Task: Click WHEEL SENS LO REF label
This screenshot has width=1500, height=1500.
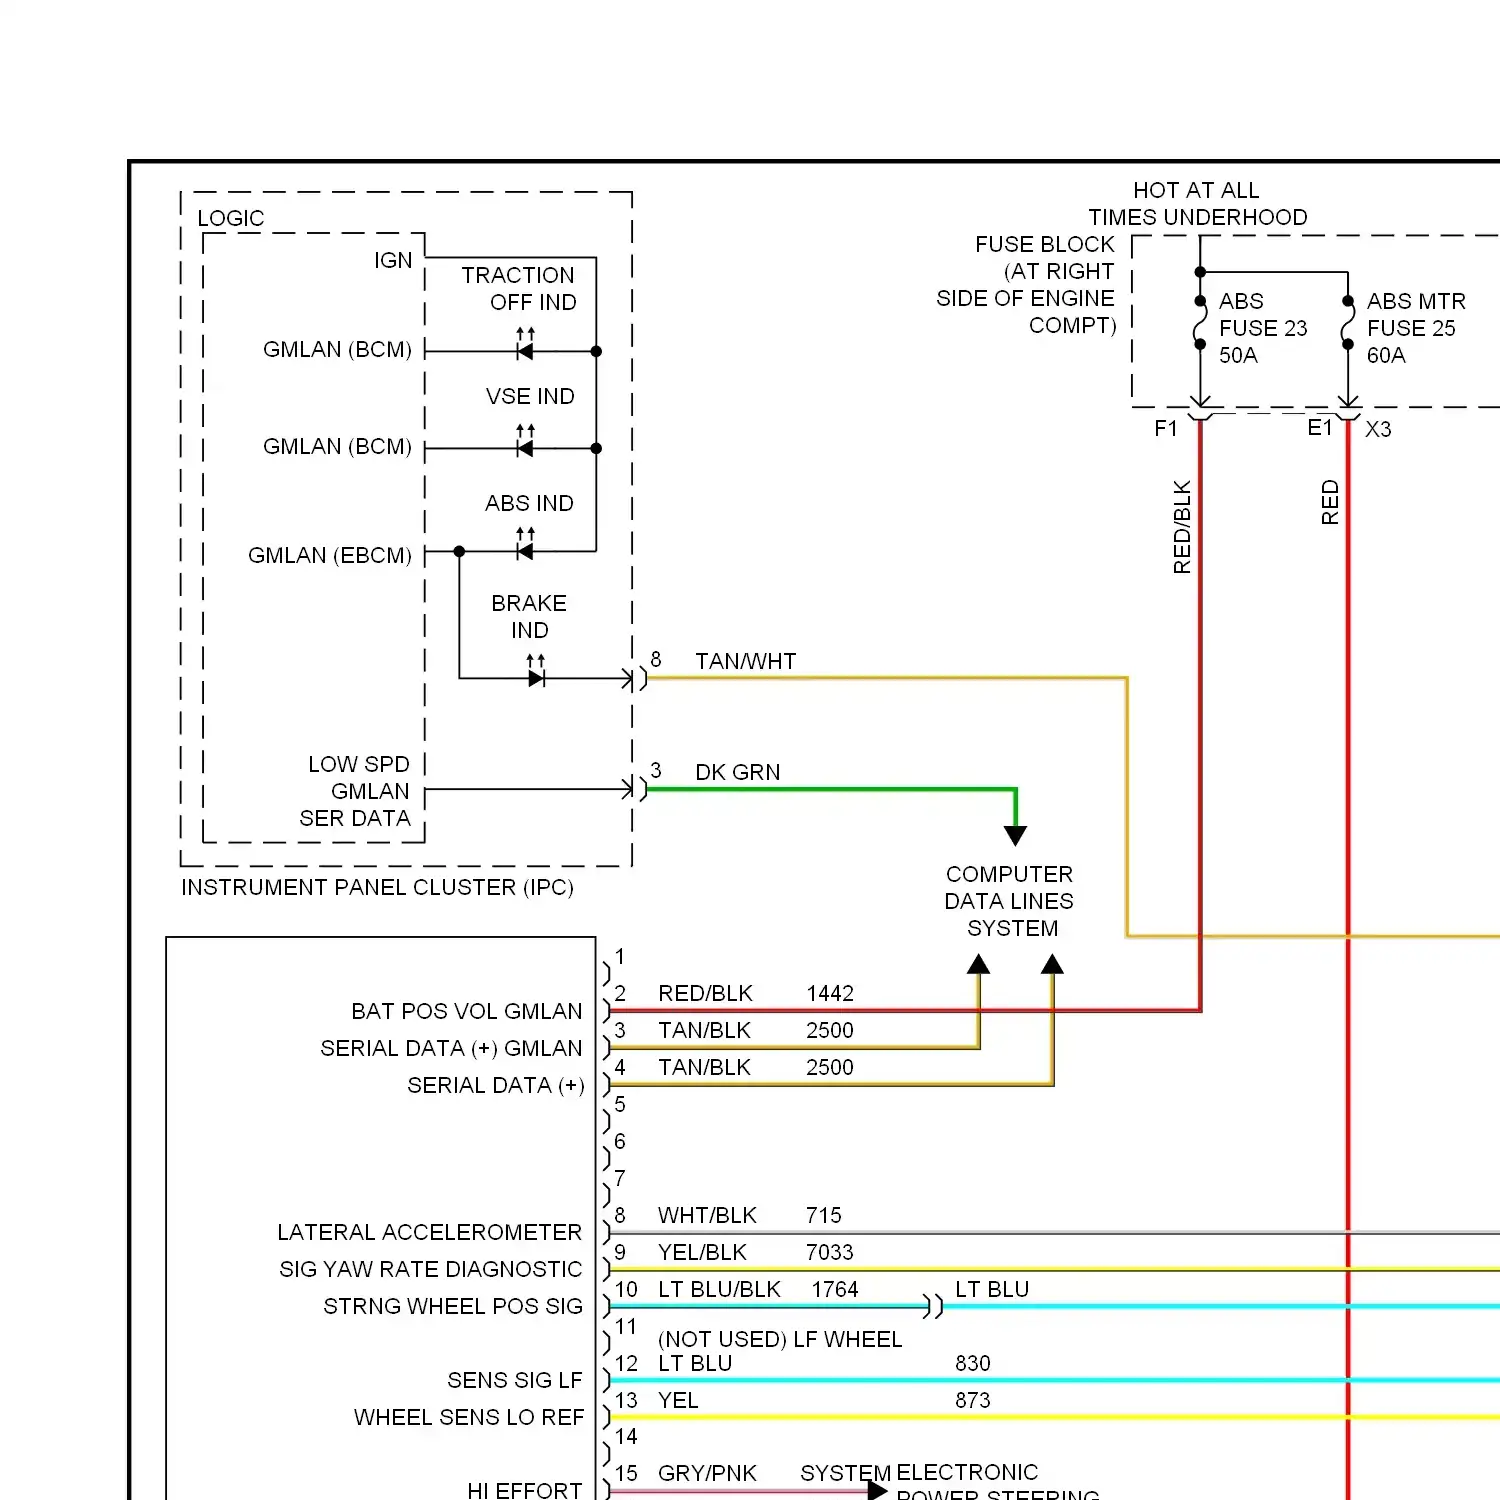Action: tap(469, 1417)
